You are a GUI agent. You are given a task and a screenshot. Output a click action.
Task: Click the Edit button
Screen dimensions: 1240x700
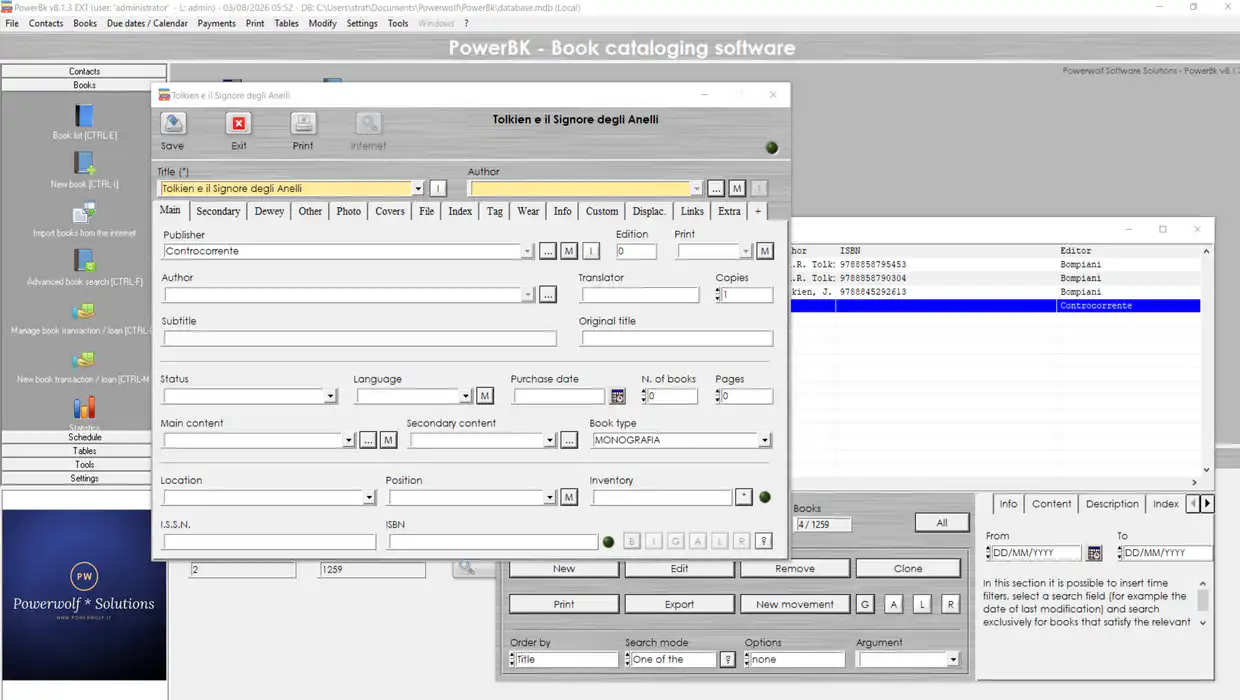[x=680, y=568]
